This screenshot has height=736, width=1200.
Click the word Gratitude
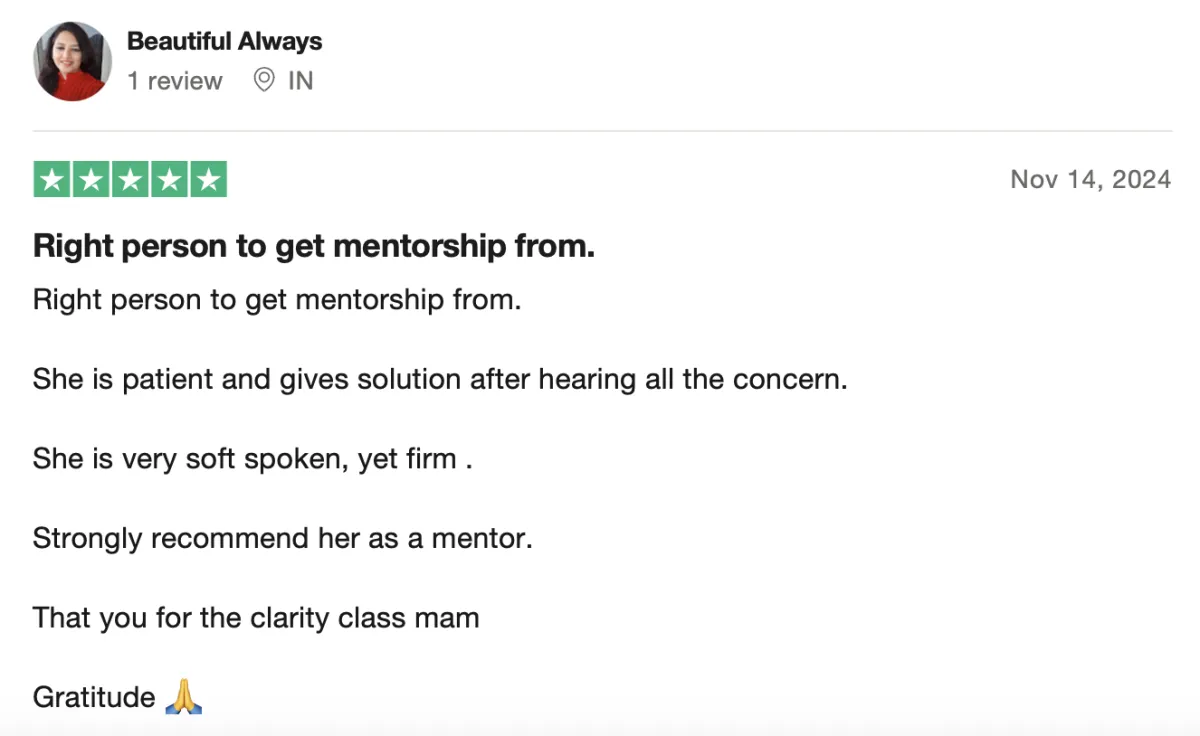pyautogui.click(x=94, y=697)
